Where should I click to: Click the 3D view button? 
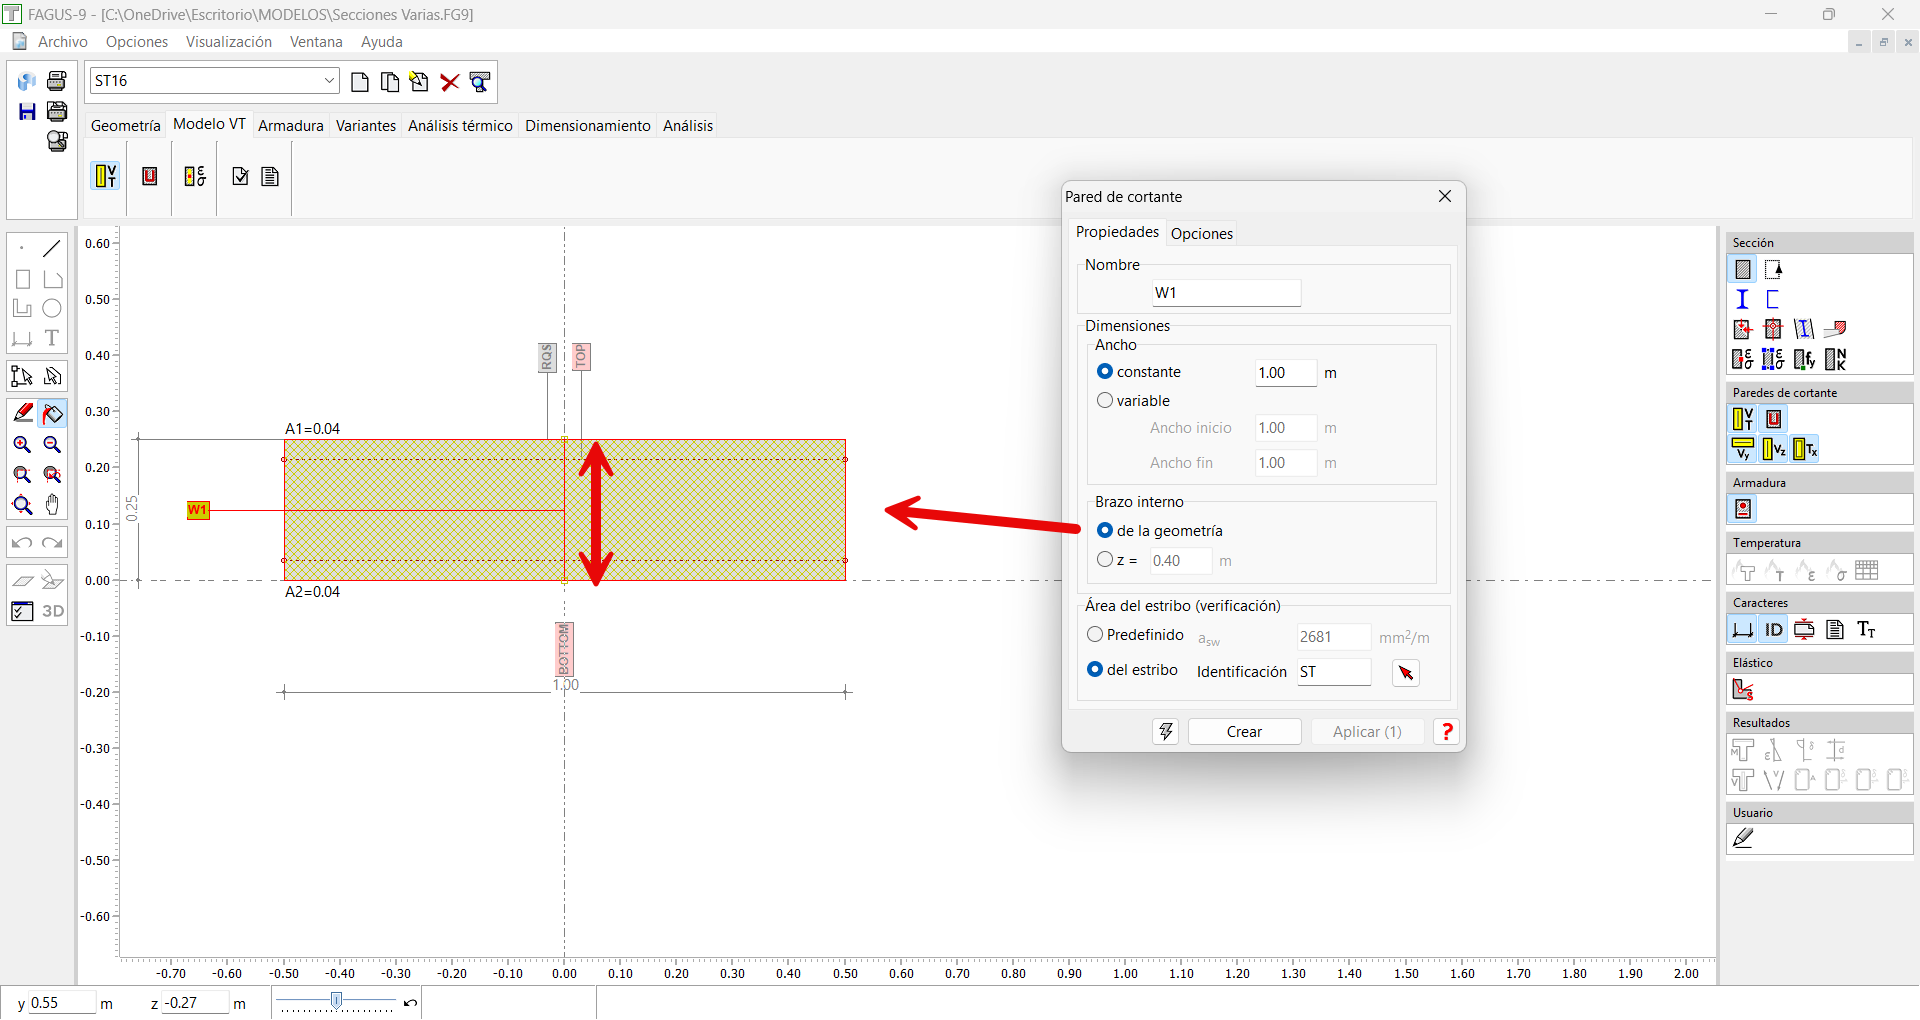53,611
